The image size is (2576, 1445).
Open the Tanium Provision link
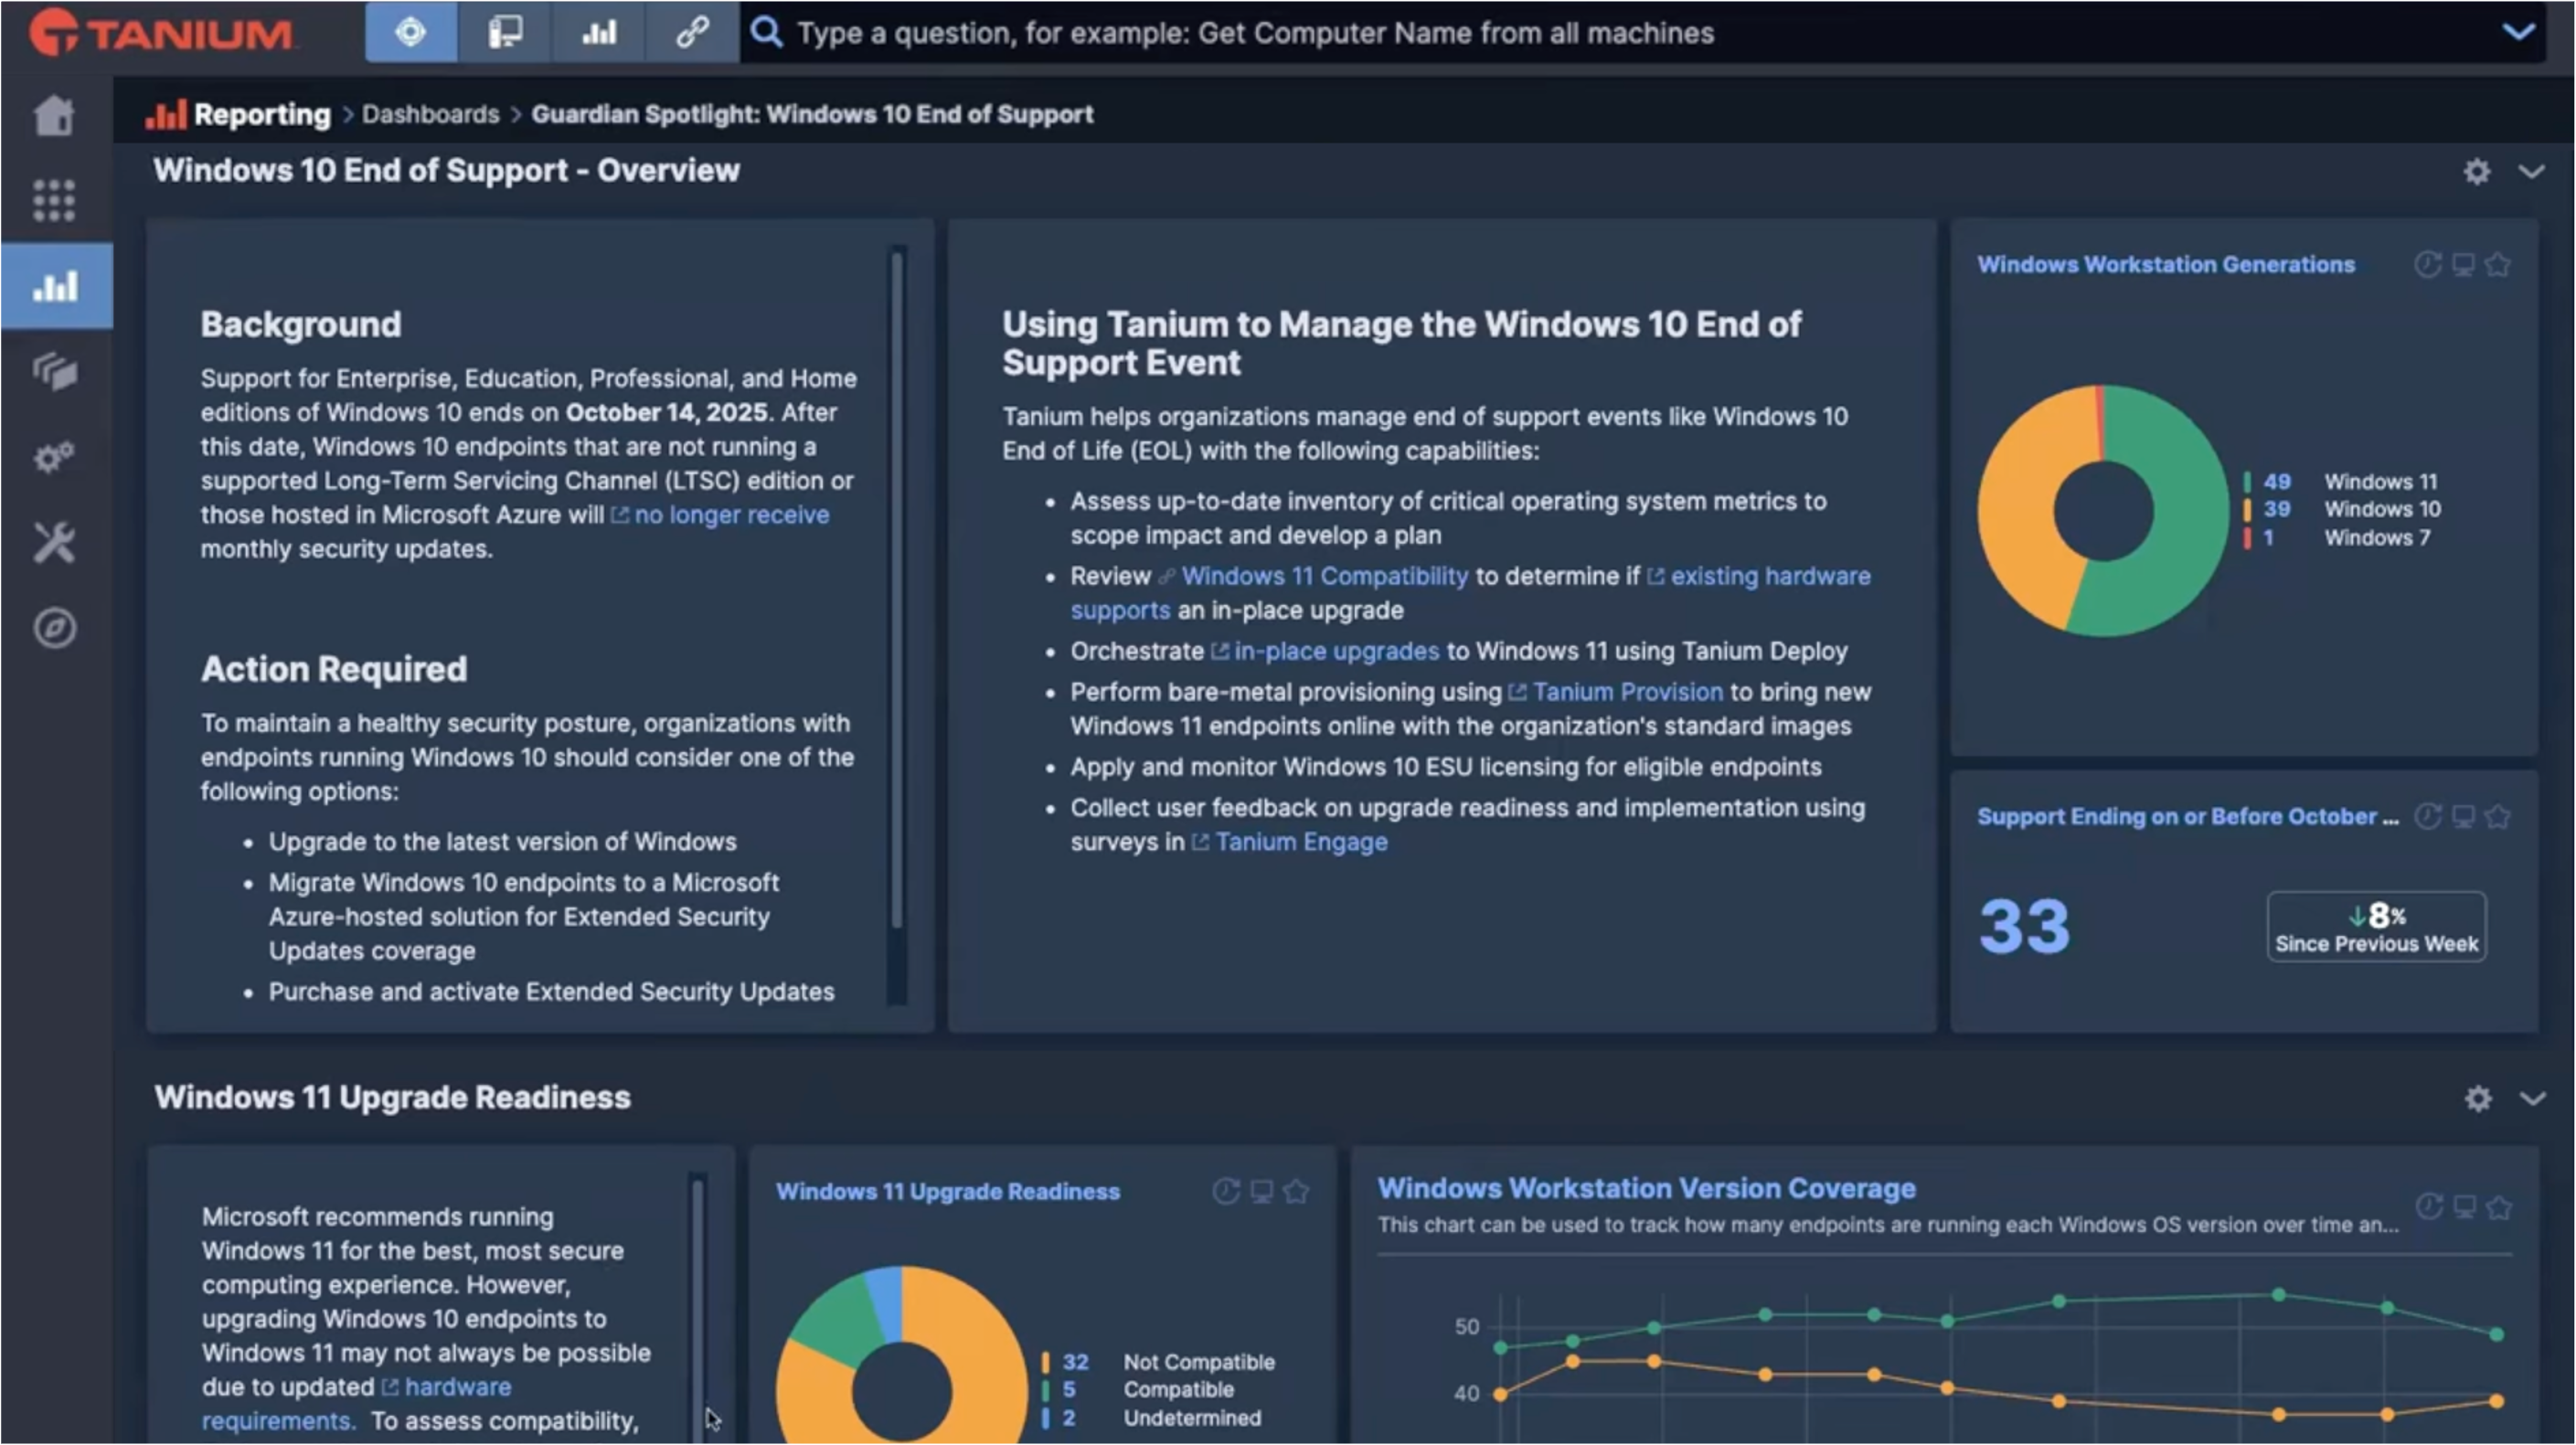click(x=1627, y=693)
